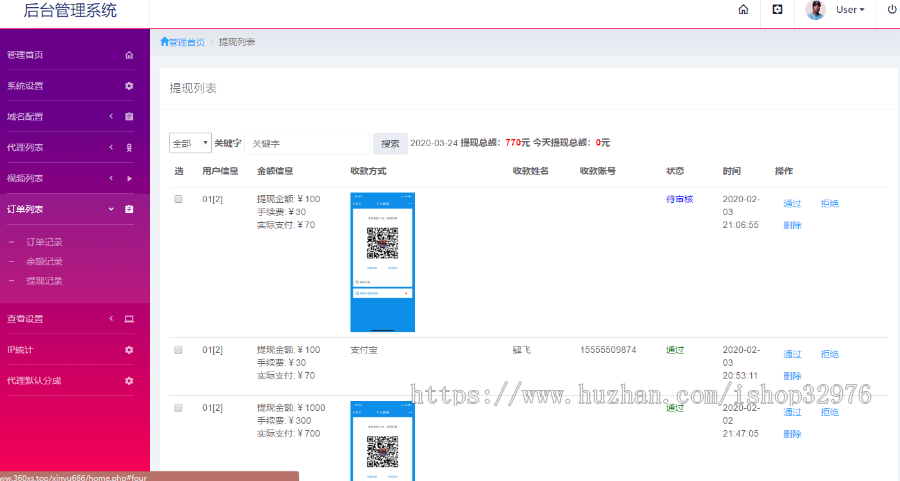Click 通过 link in the 支付宝 row
This screenshot has width=900, height=481.
point(792,354)
